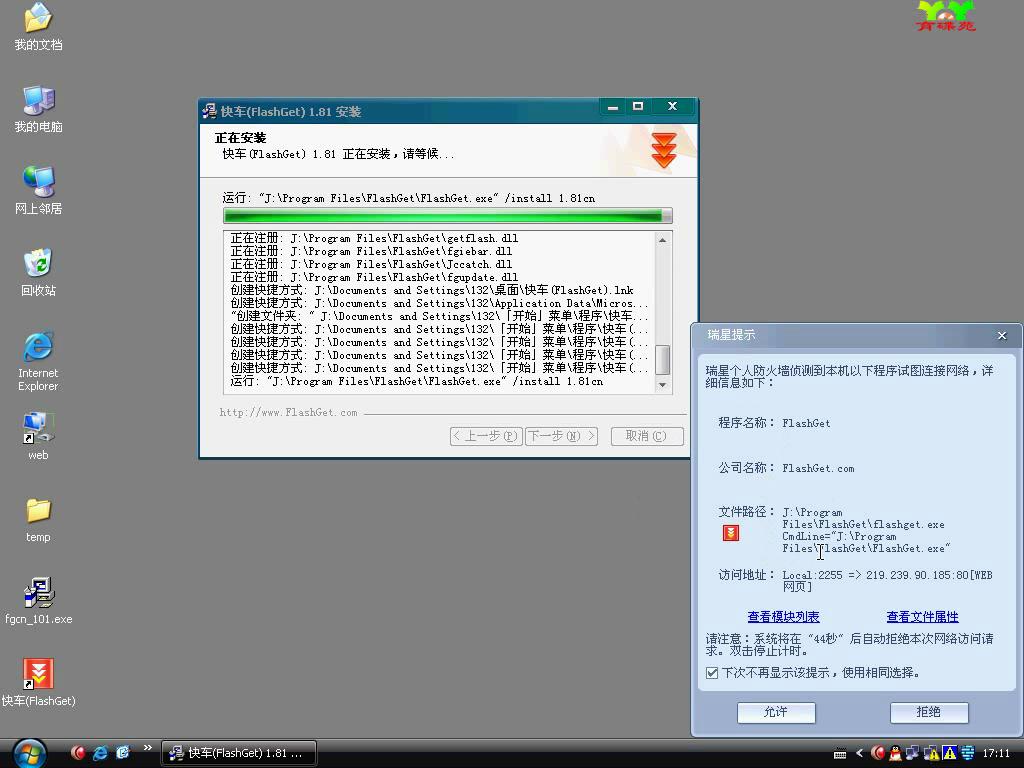Select the Internet Explorer desktop icon
Image resolution: width=1024 pixels, height=768 pixels.
coord(38,361)
